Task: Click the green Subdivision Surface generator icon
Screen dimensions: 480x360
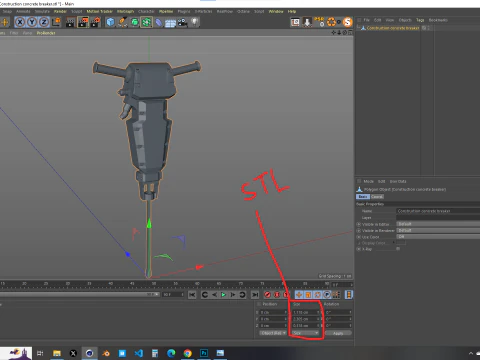Action: (x=134, y=22)
